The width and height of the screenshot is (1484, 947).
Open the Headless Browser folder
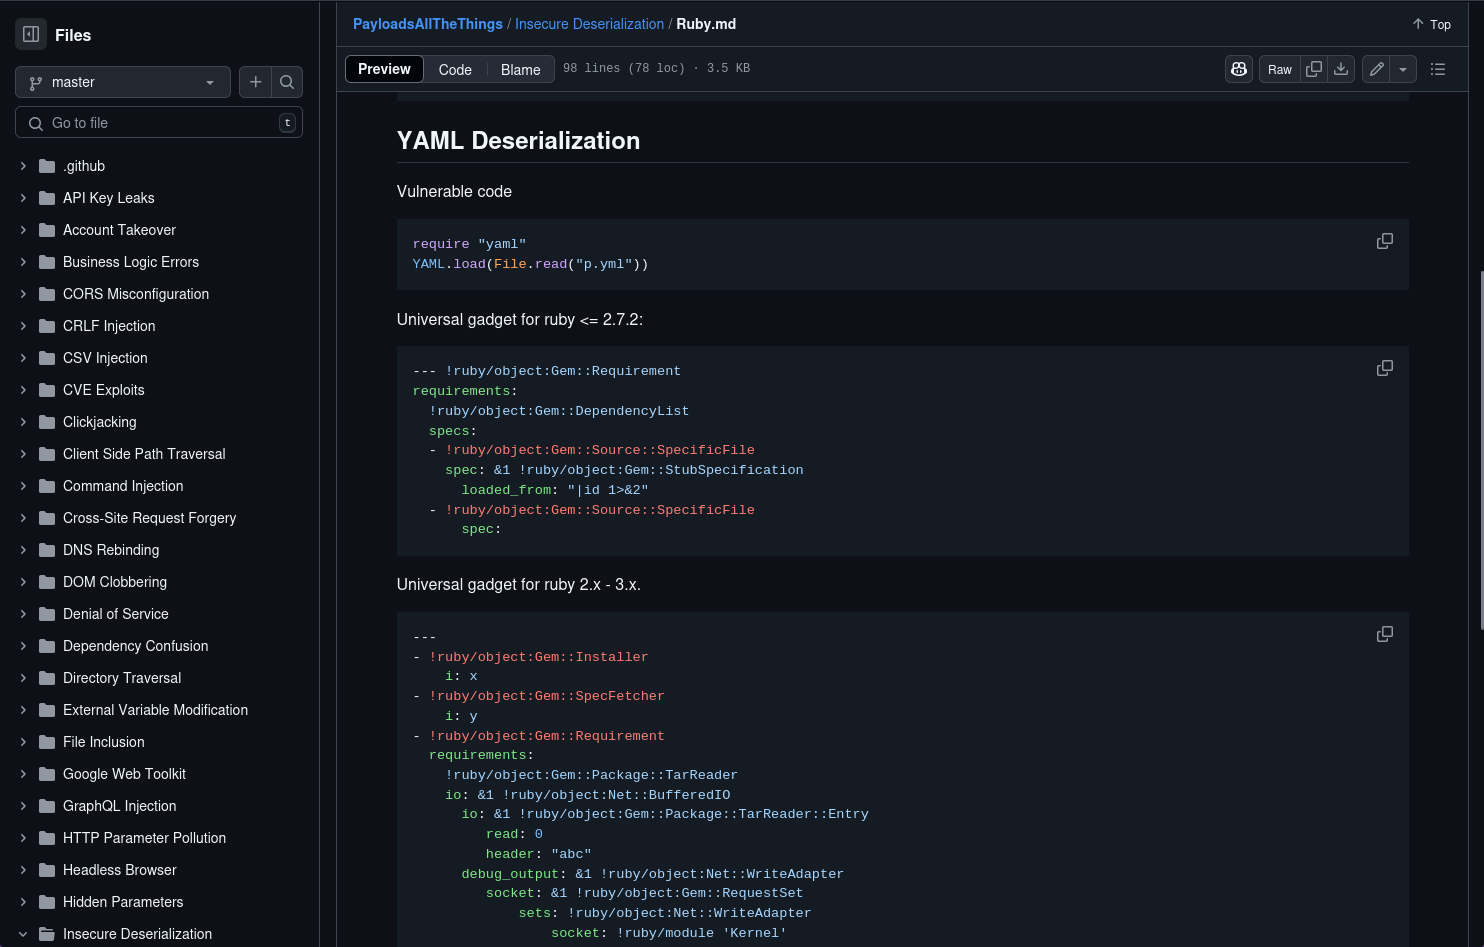[119, 870]
